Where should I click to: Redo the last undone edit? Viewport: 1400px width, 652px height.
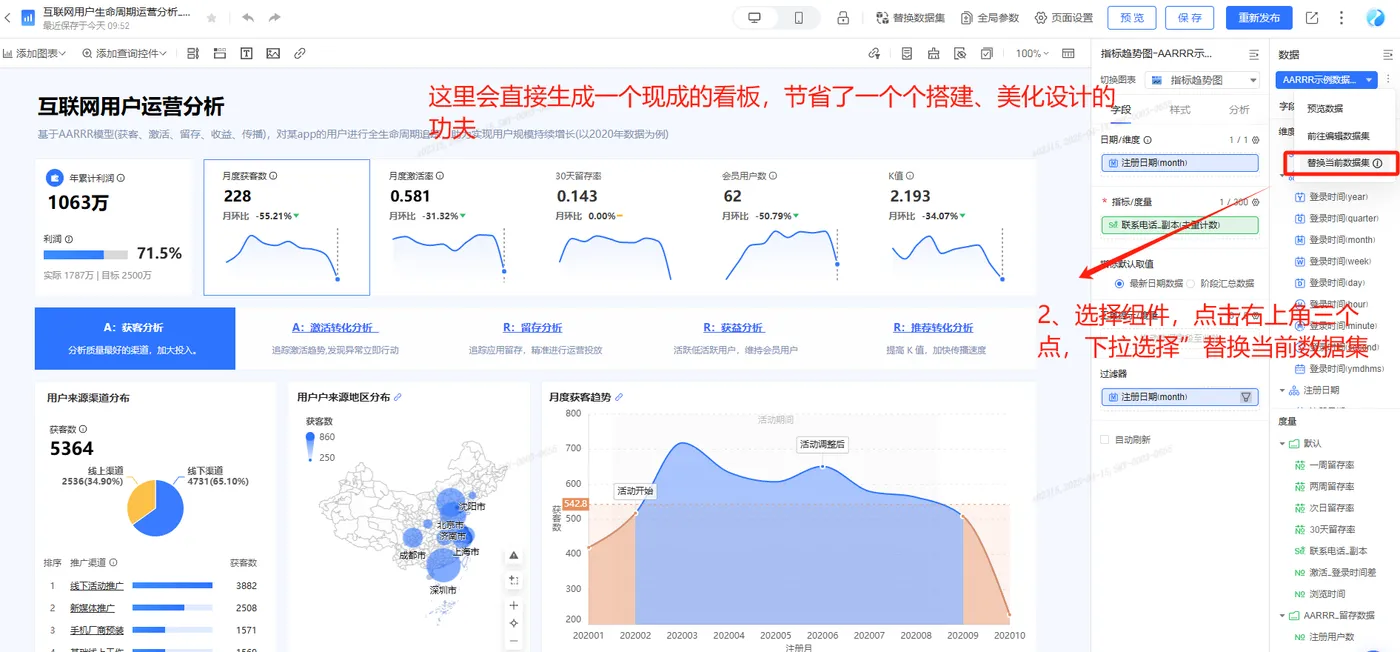[275, 18]
